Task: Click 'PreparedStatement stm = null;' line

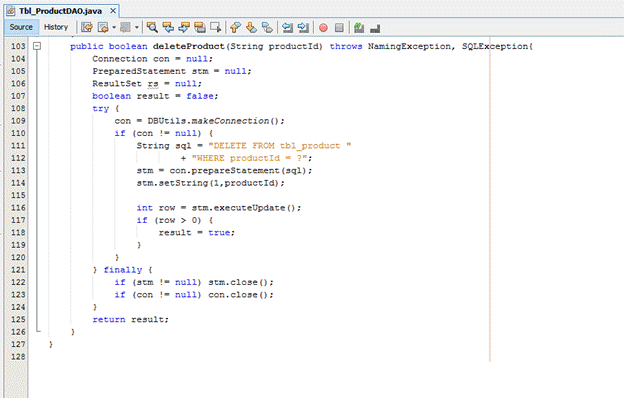Action: 172,71
